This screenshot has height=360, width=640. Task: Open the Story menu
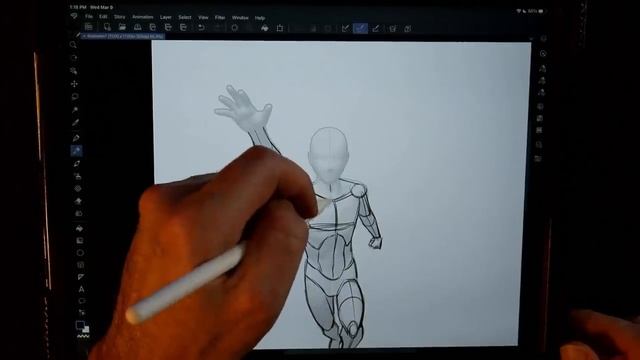(x=120, y=17)
